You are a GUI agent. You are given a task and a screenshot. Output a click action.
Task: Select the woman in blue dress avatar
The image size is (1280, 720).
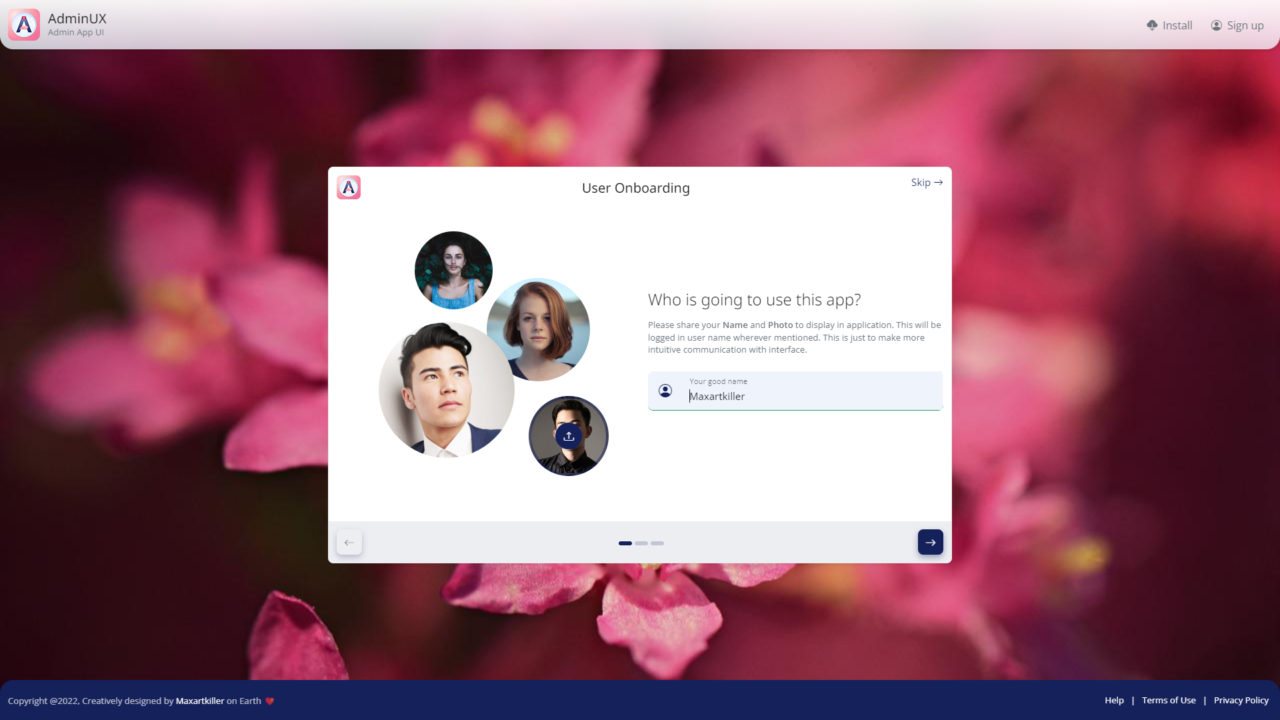[x=453, y=269]
